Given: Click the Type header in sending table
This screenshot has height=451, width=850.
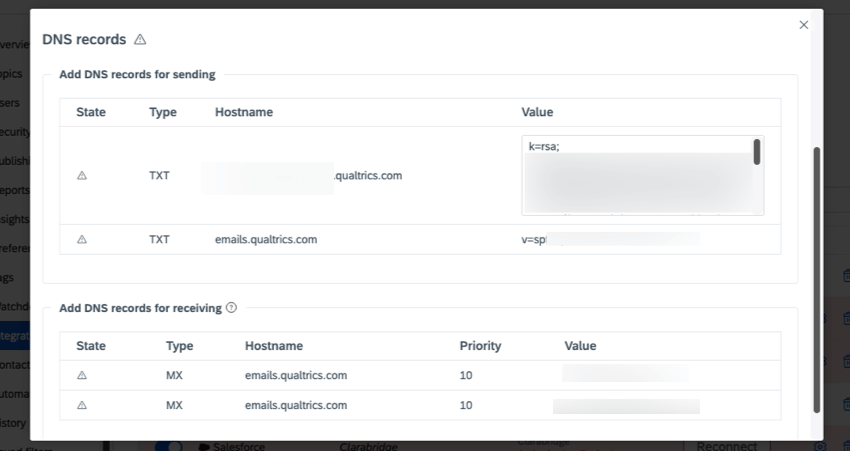Looking at the screenshot, I should (x=163, y=112).
